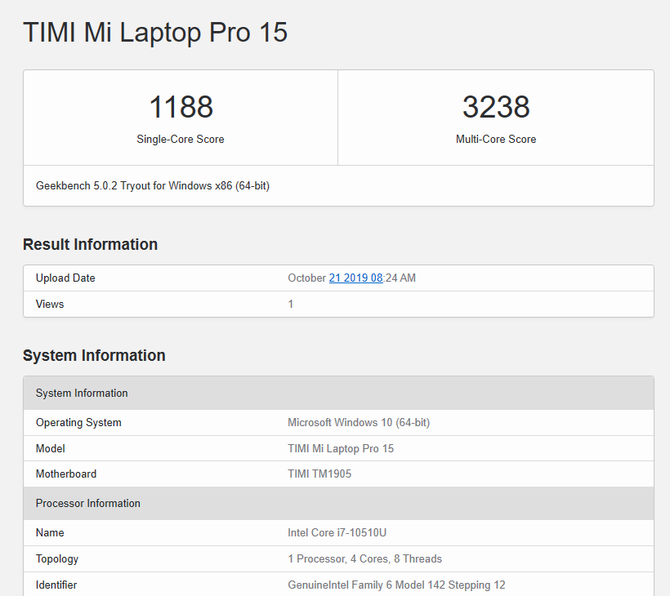Viewport: 670px width, 596px height.
Task: Click the large 'System Information' section heading
Action: [x=94, y=355]
